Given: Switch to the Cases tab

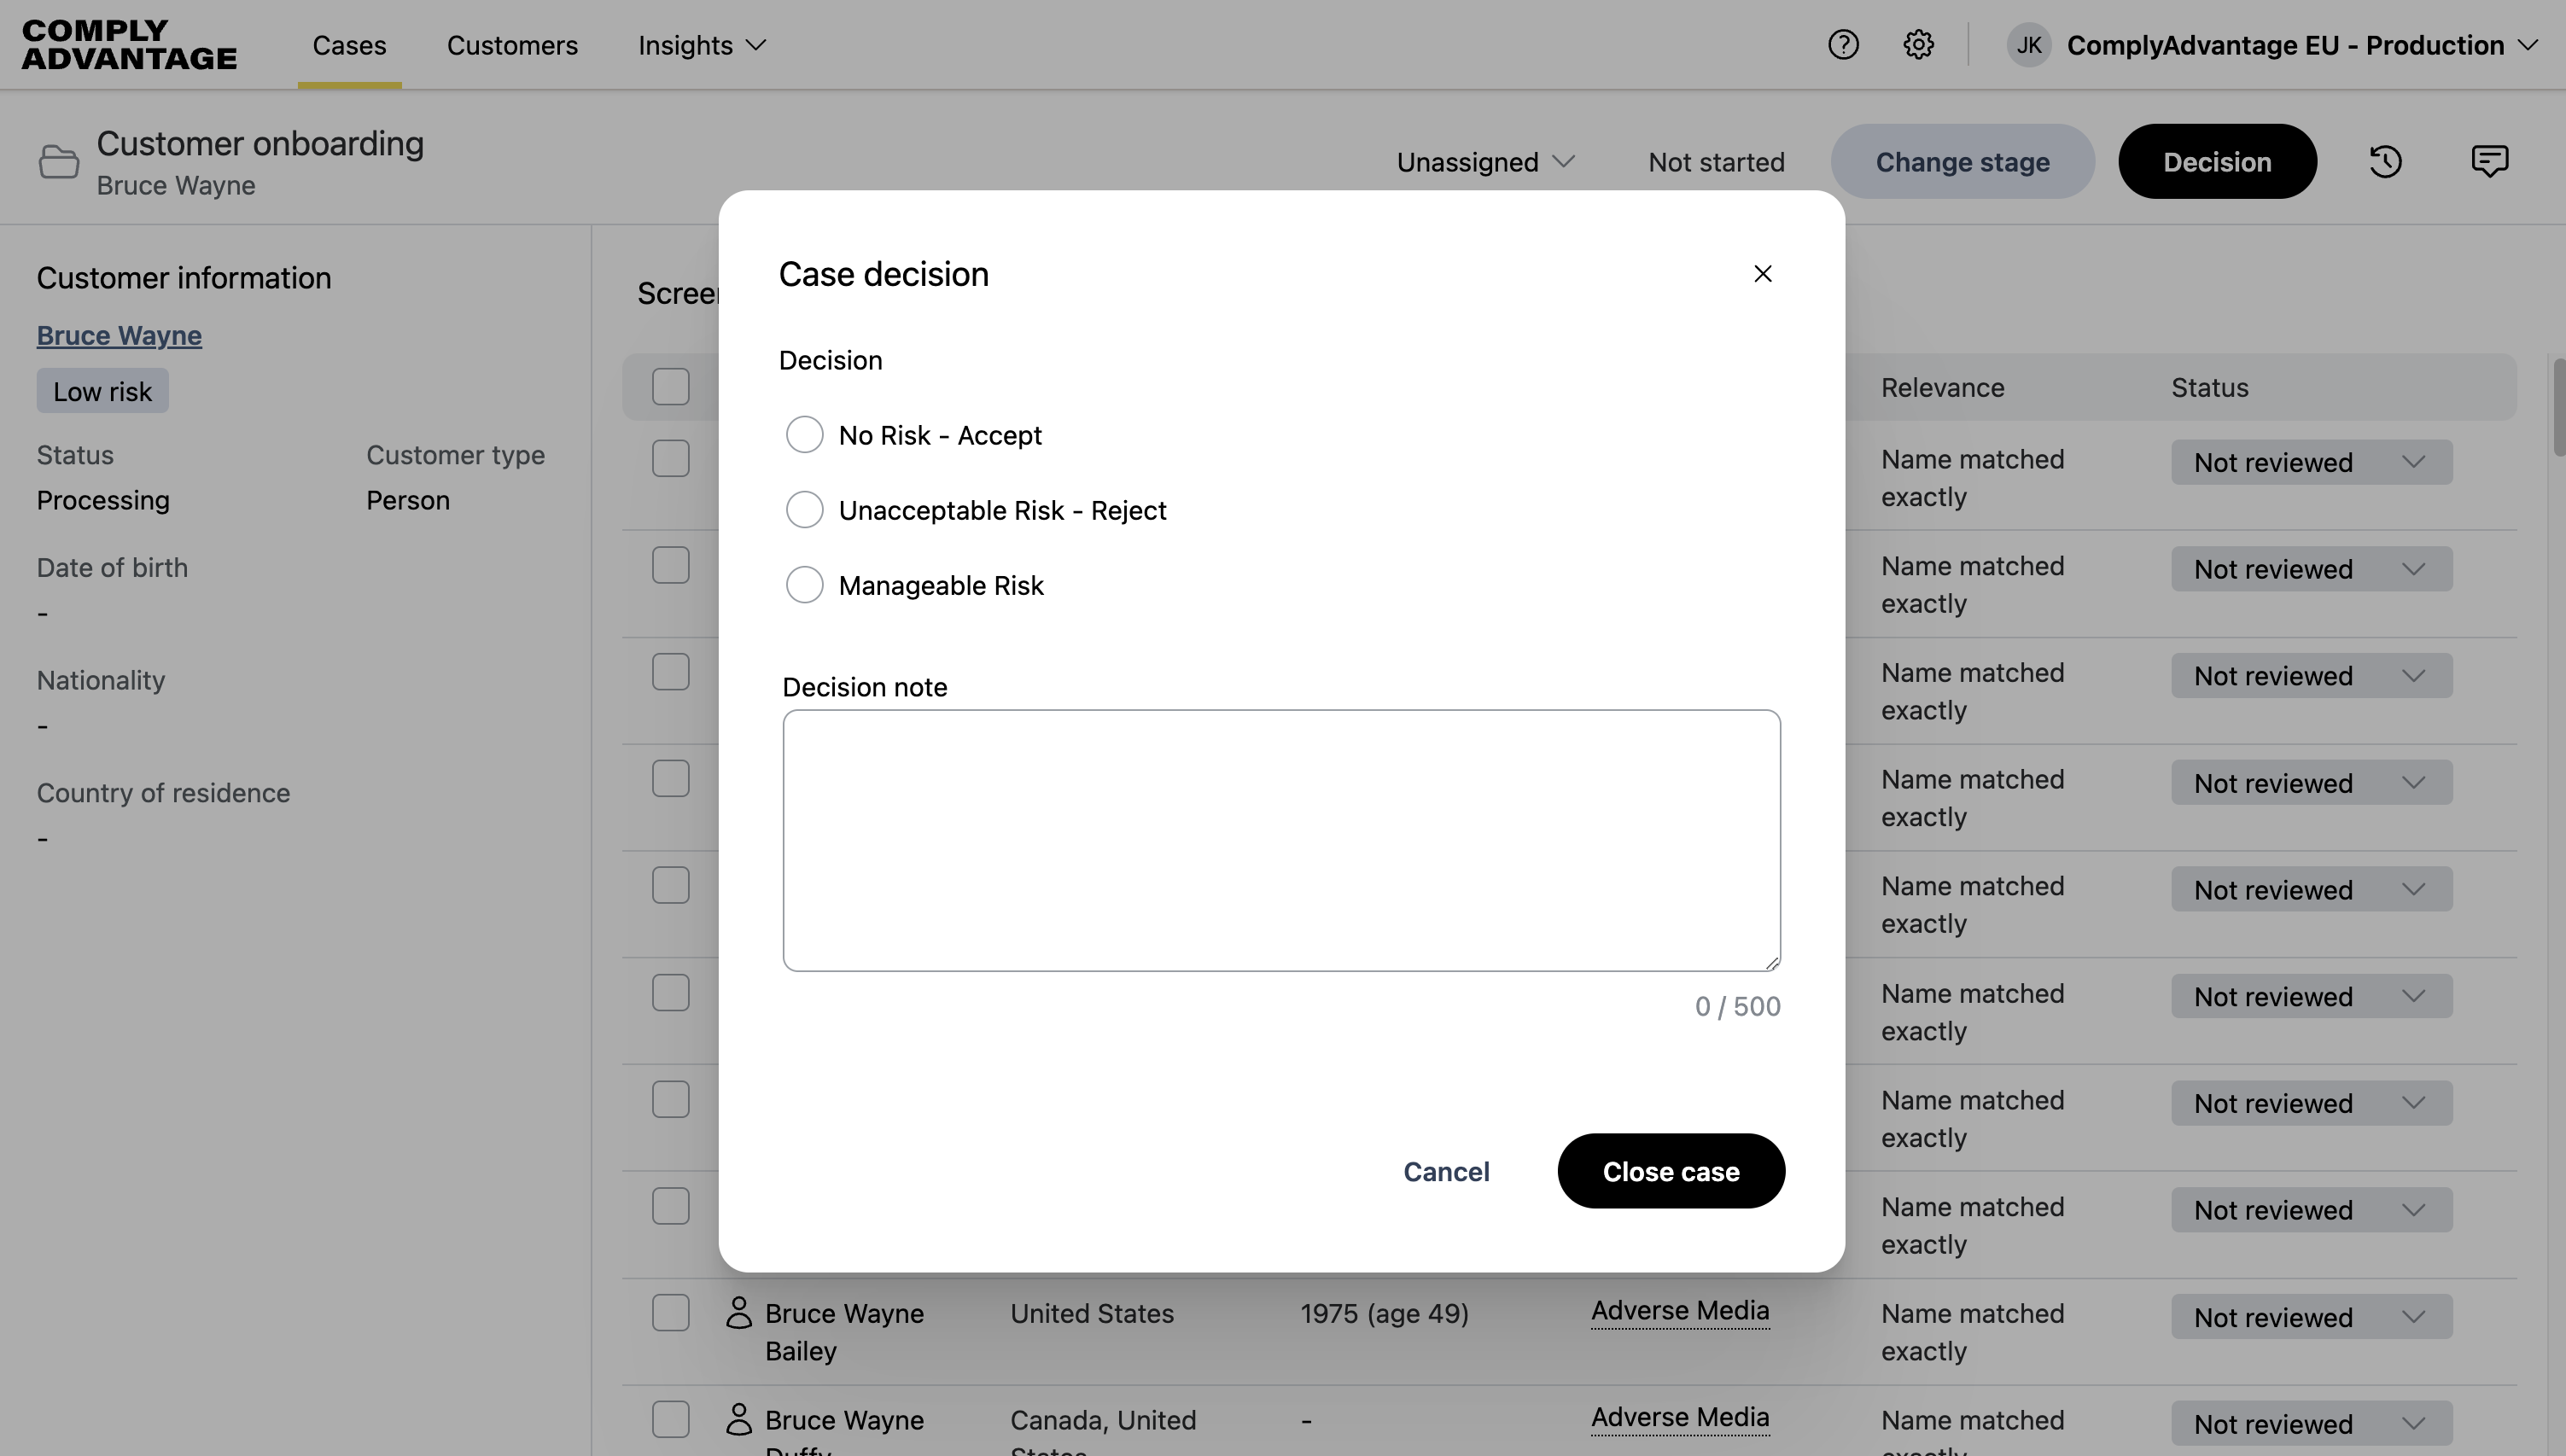Looking at the screenshot, I should pos(349,45).
